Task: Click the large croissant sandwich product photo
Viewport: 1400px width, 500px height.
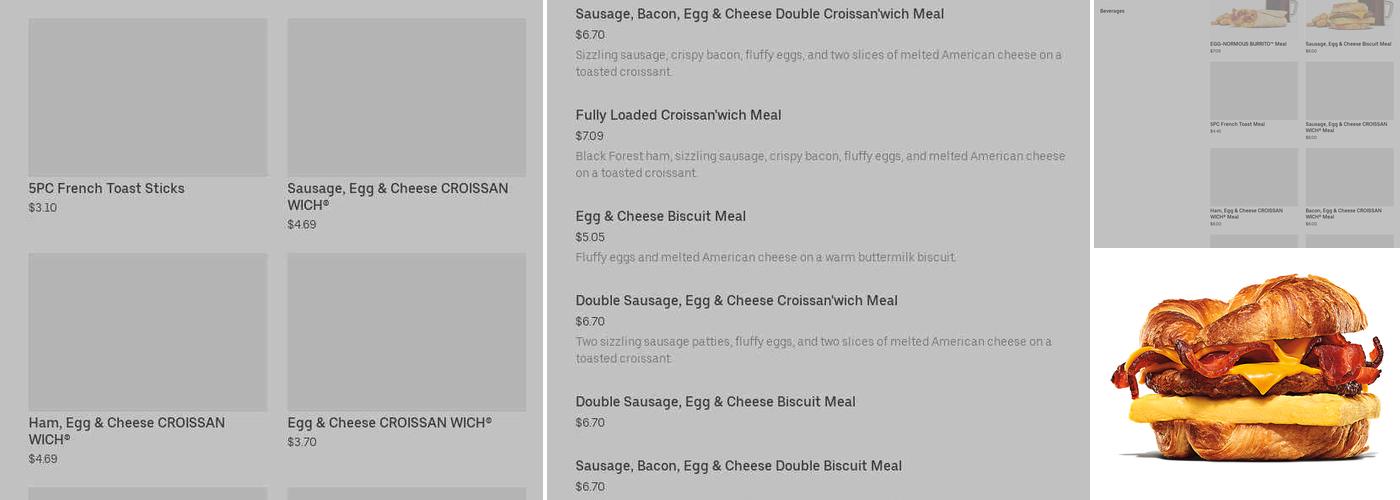Action: click(1247, 370)
